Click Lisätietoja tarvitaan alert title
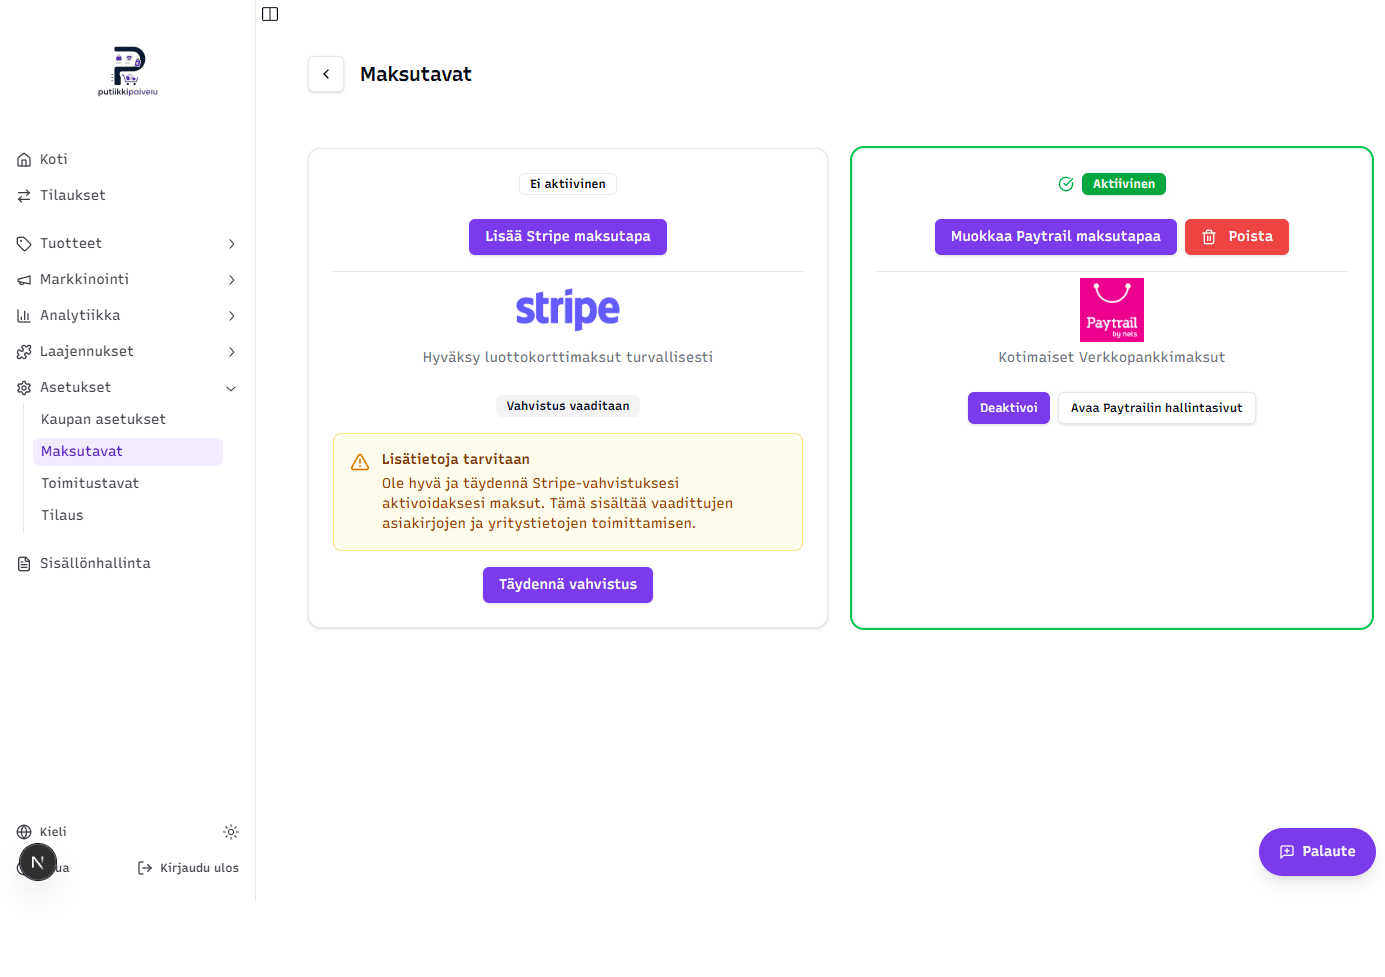 (456, 459)
